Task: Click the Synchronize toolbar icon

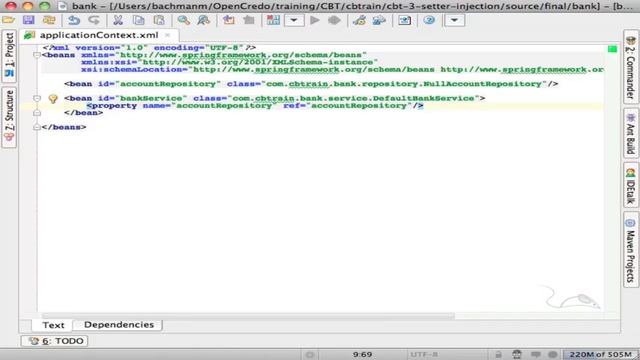Action: (x=49, y=20)
